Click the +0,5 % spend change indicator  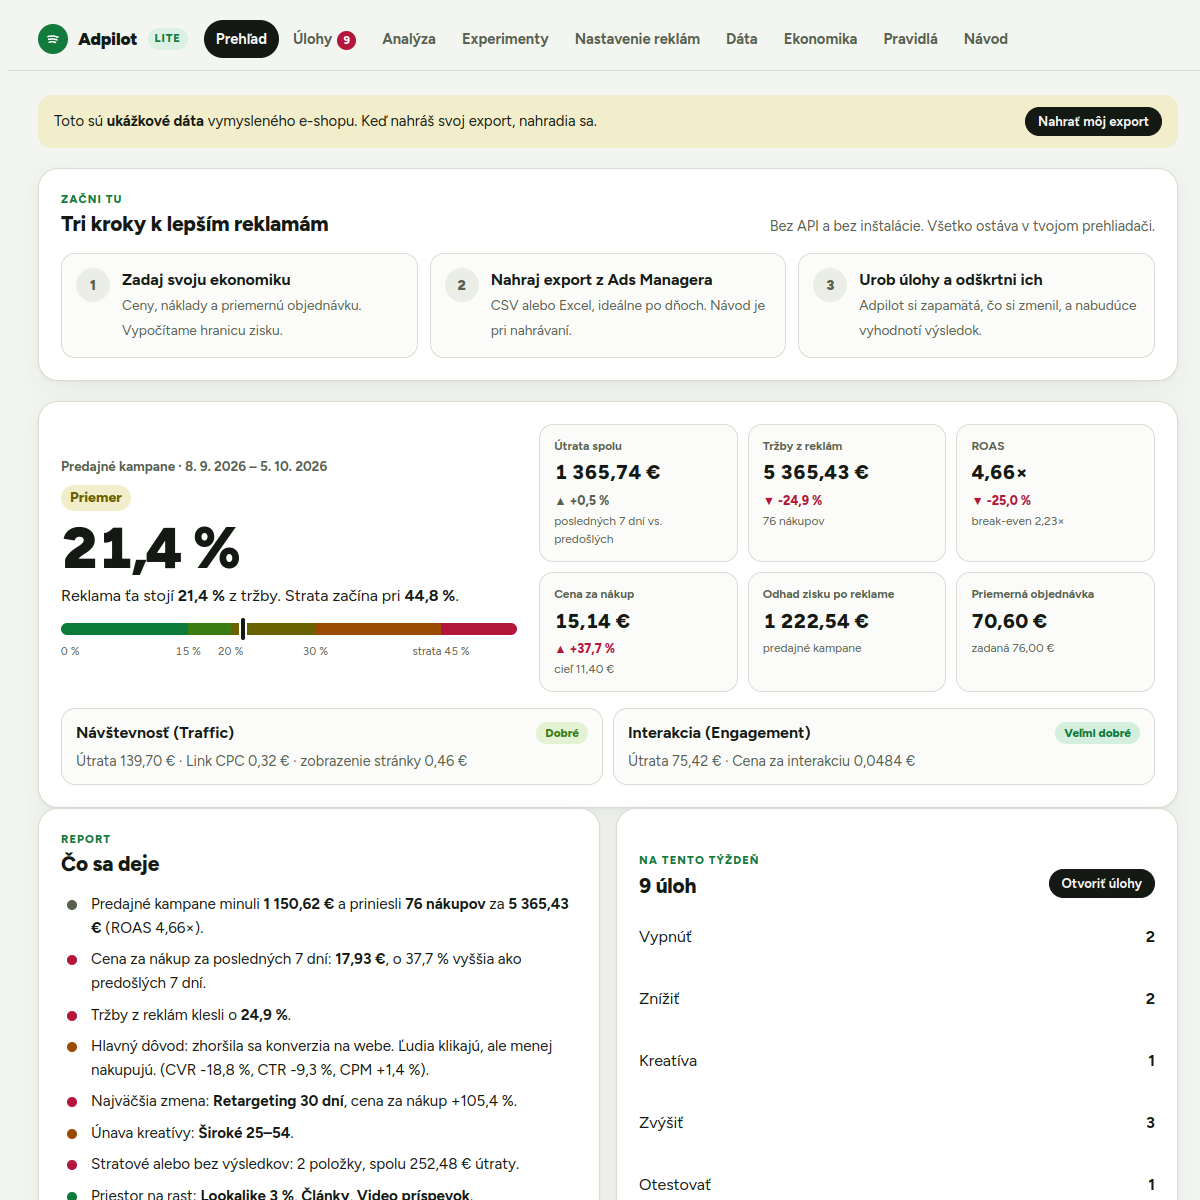582,500
